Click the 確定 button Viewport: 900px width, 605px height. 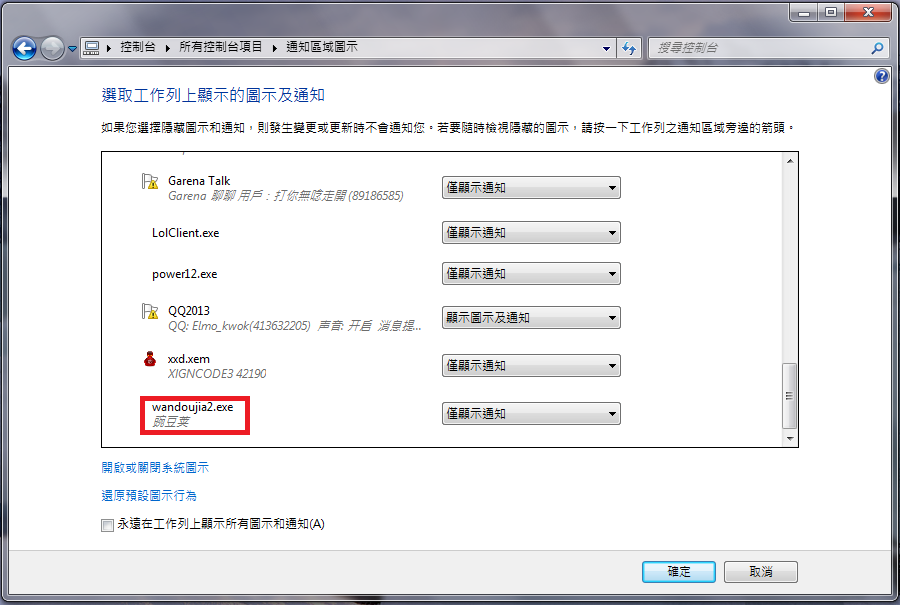click(x=678, y=572)
